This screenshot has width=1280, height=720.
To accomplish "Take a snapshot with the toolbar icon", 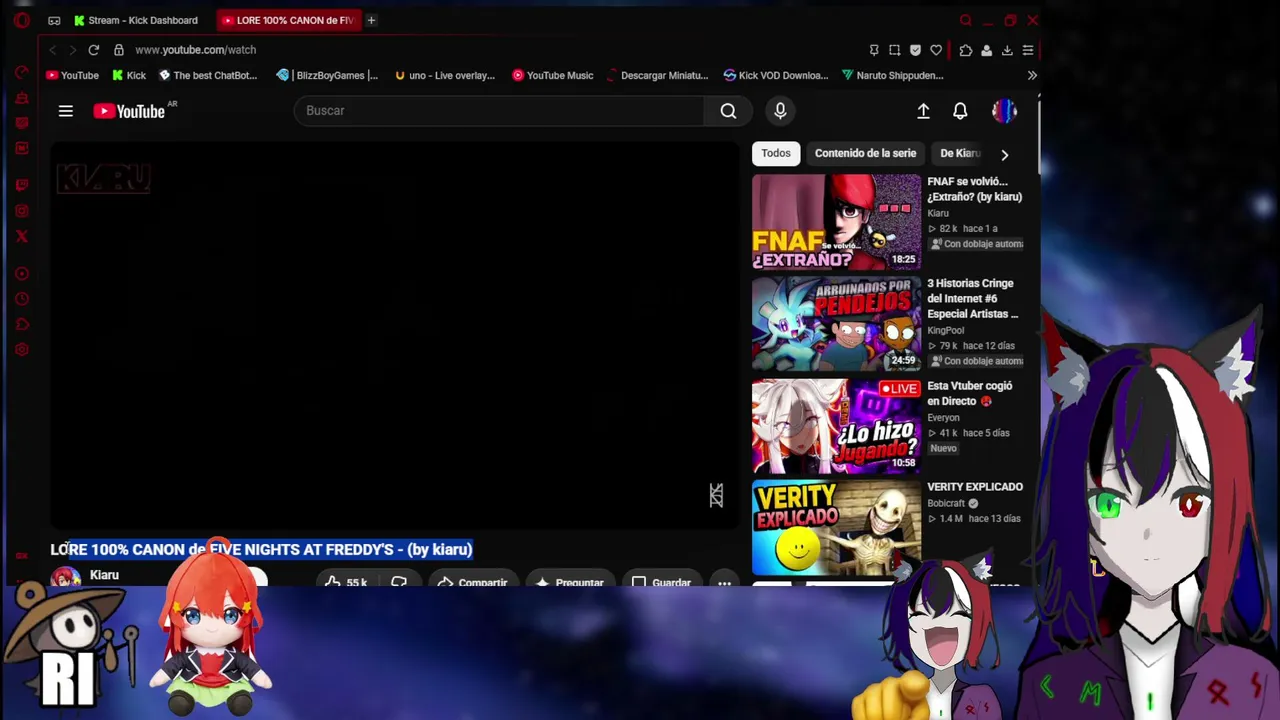I will [894, 50].
